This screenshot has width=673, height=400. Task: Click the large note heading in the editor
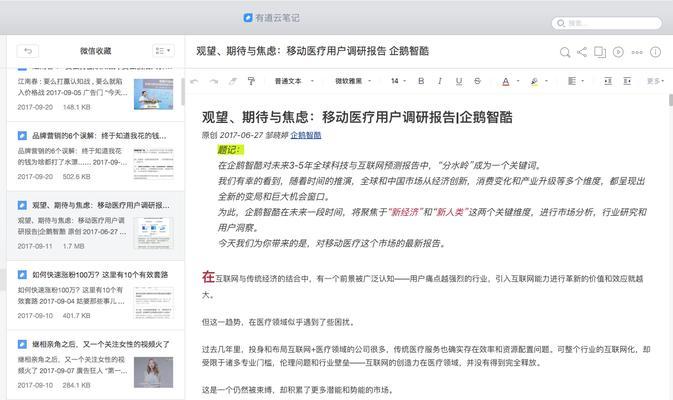tap(357, 117)
